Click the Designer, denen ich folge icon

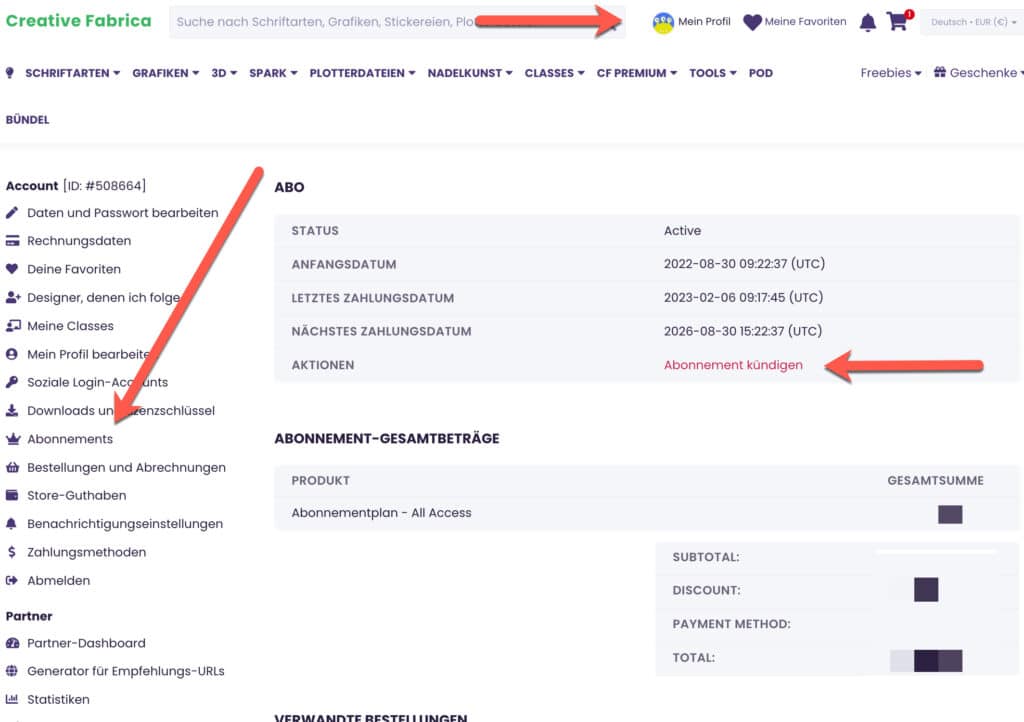[13, 298]
